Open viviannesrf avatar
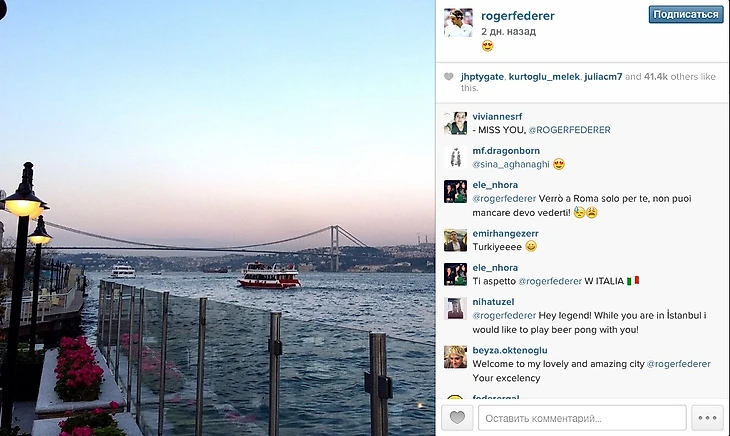The width and height of the screenshot is (730, 436). (455, 123)
